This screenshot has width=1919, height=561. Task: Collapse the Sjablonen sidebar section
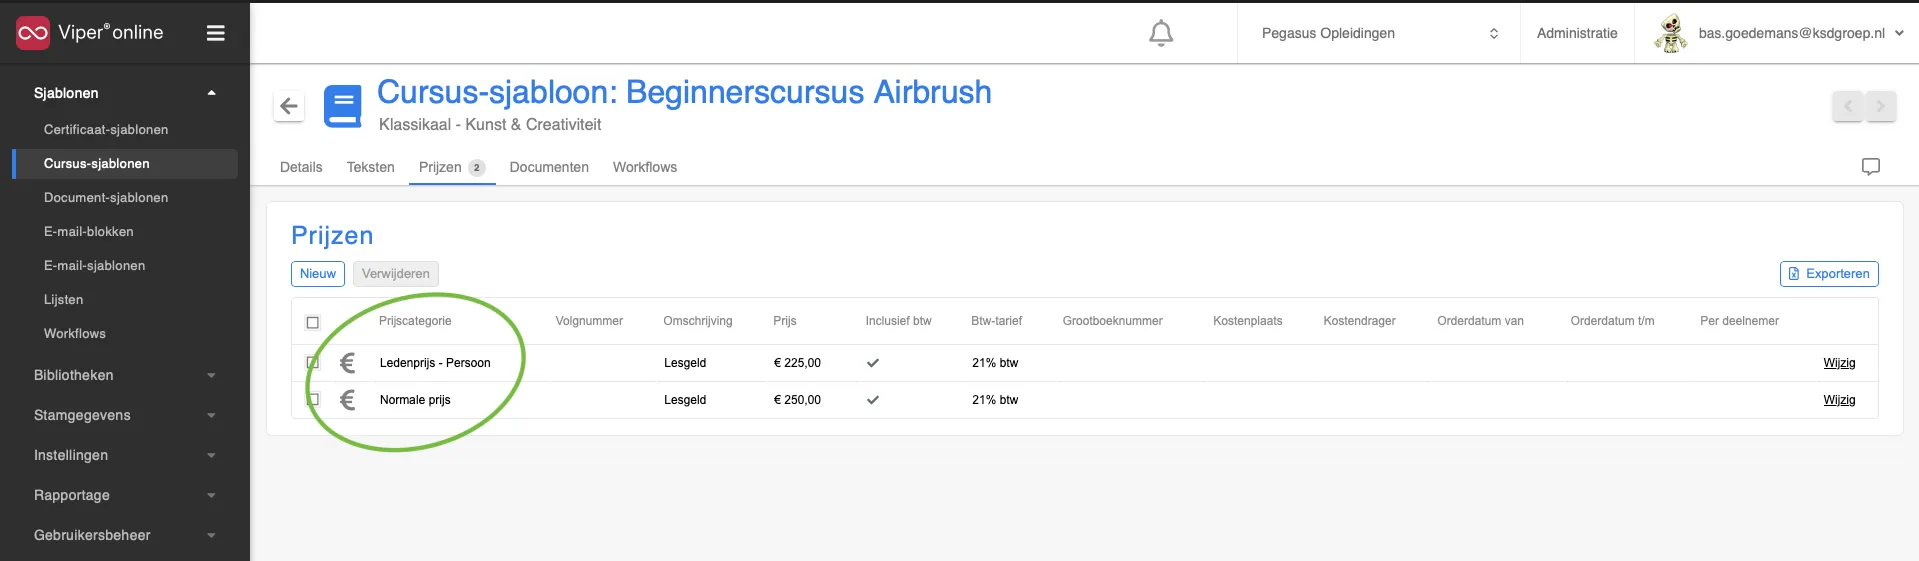(125, 93)
